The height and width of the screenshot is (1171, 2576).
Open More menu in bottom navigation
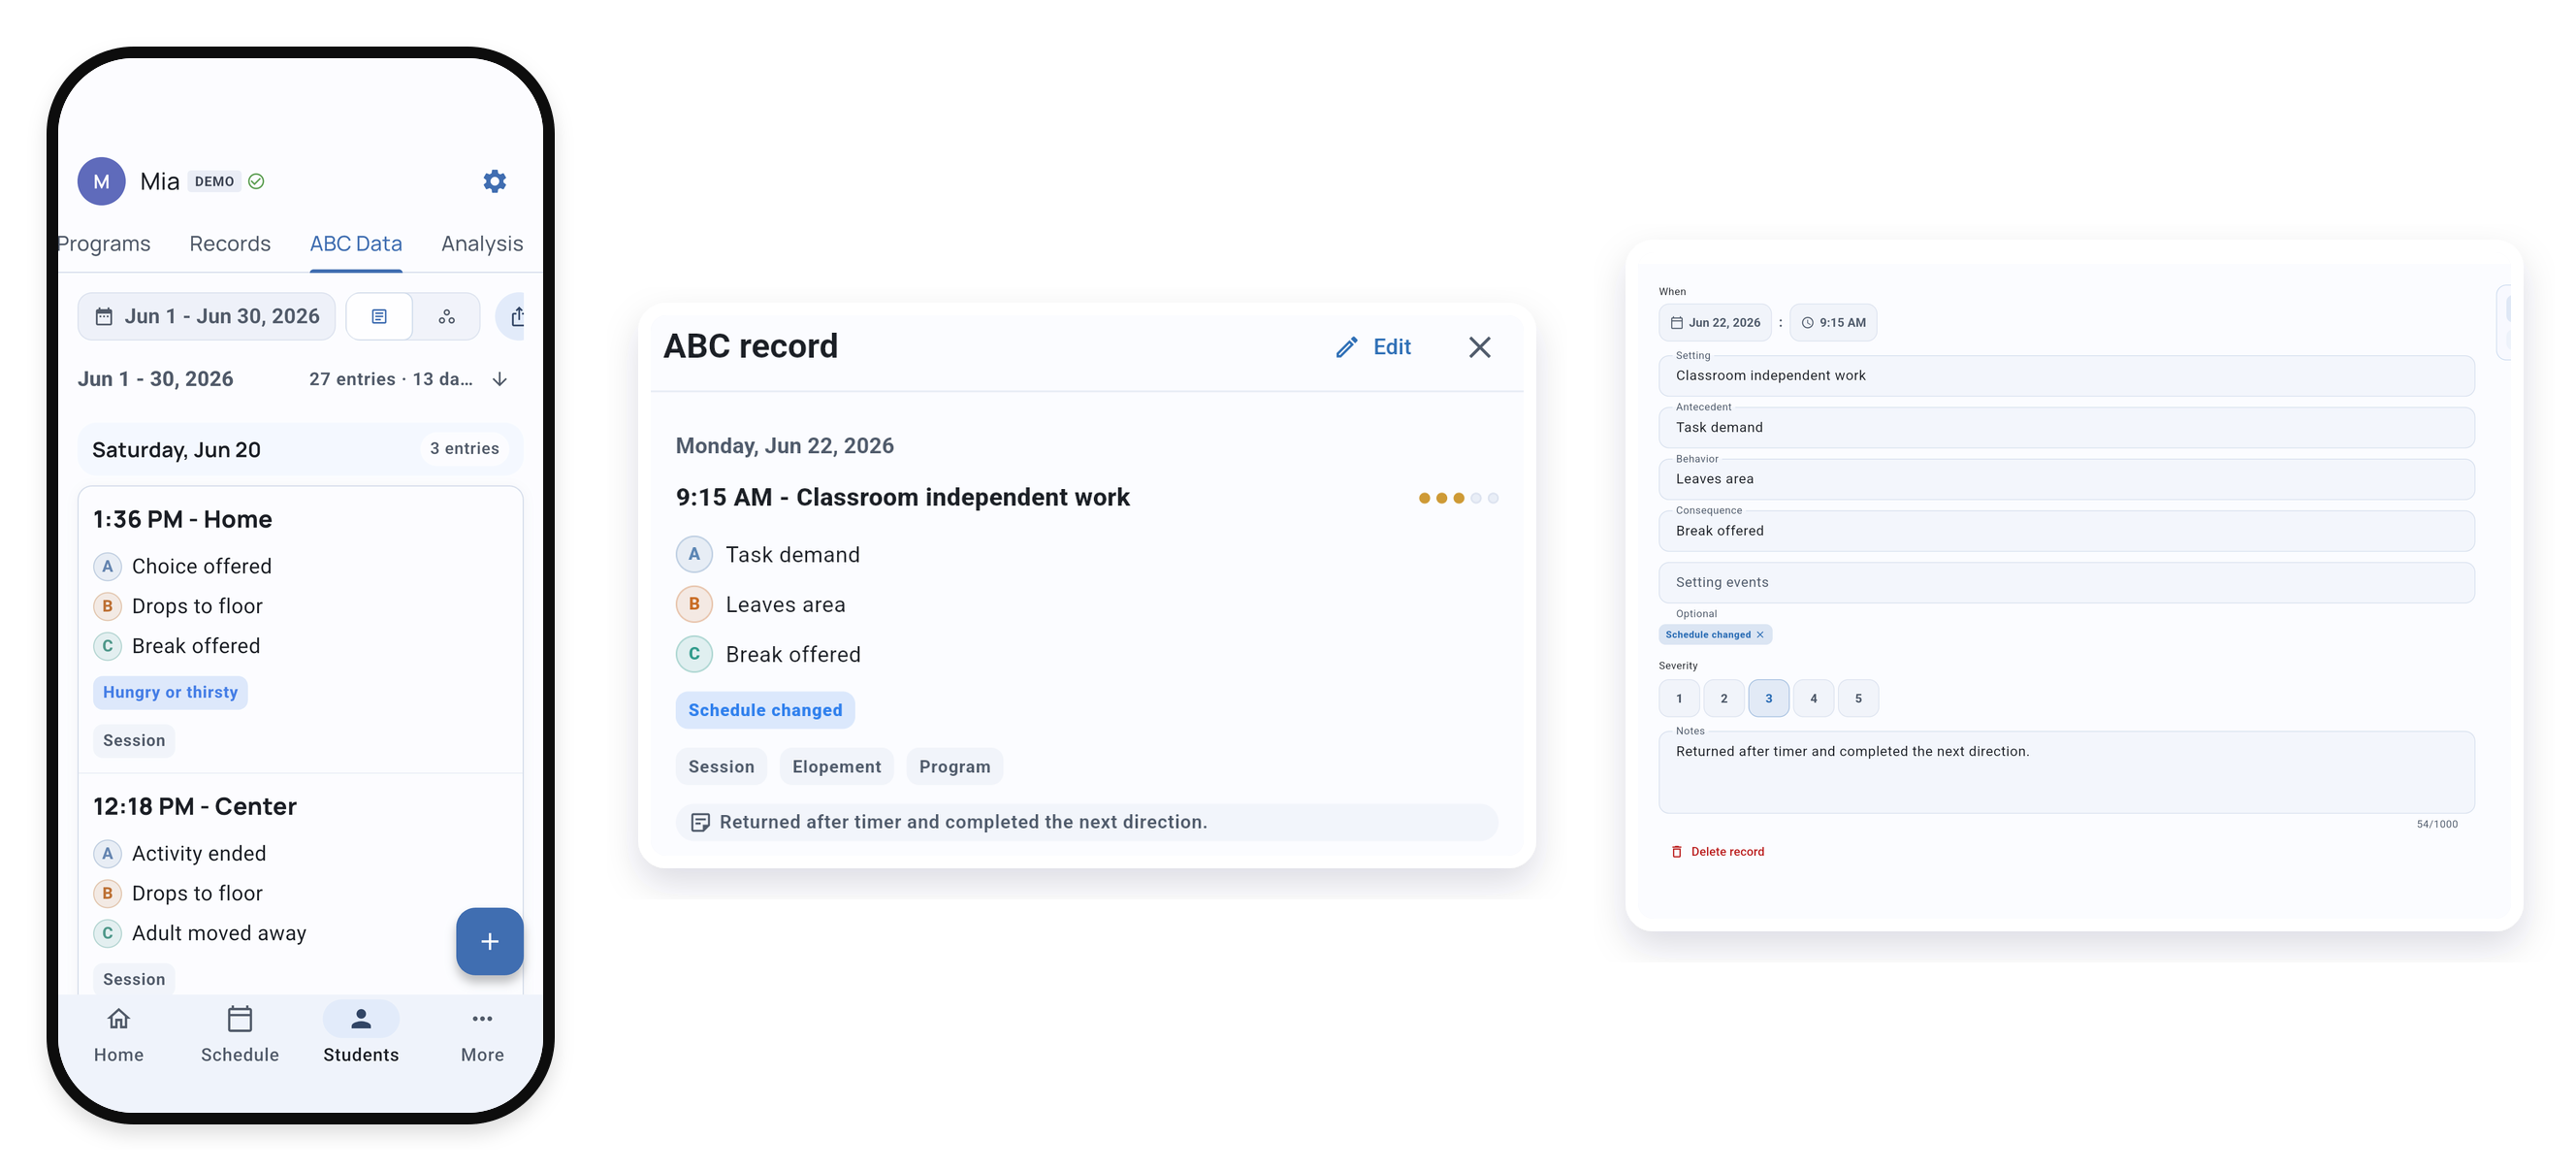(482, 1034)
